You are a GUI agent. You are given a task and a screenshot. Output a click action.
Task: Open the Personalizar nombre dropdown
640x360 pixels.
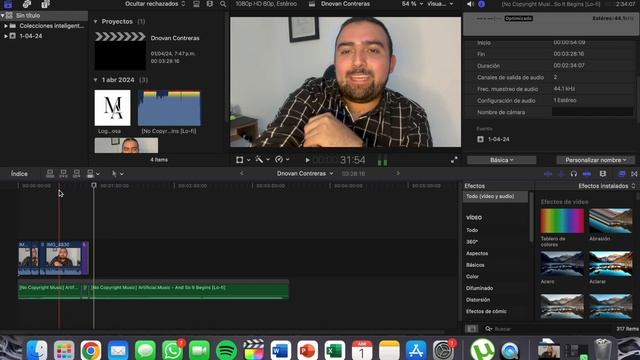596,160
